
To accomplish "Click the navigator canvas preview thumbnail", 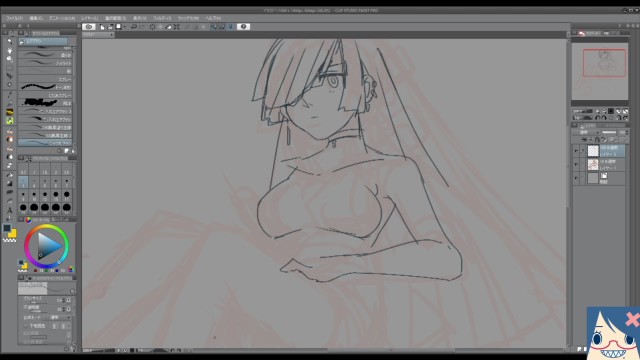I will tap(600, 71).
